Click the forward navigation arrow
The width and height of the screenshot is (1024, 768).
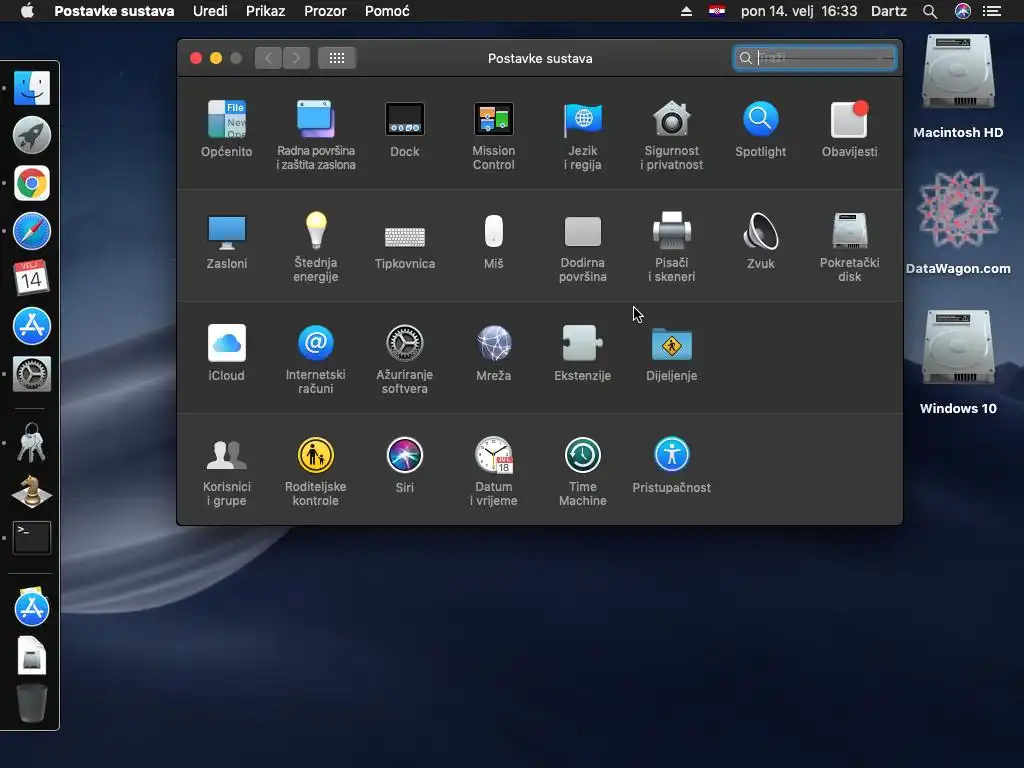(x=296, y=58)
